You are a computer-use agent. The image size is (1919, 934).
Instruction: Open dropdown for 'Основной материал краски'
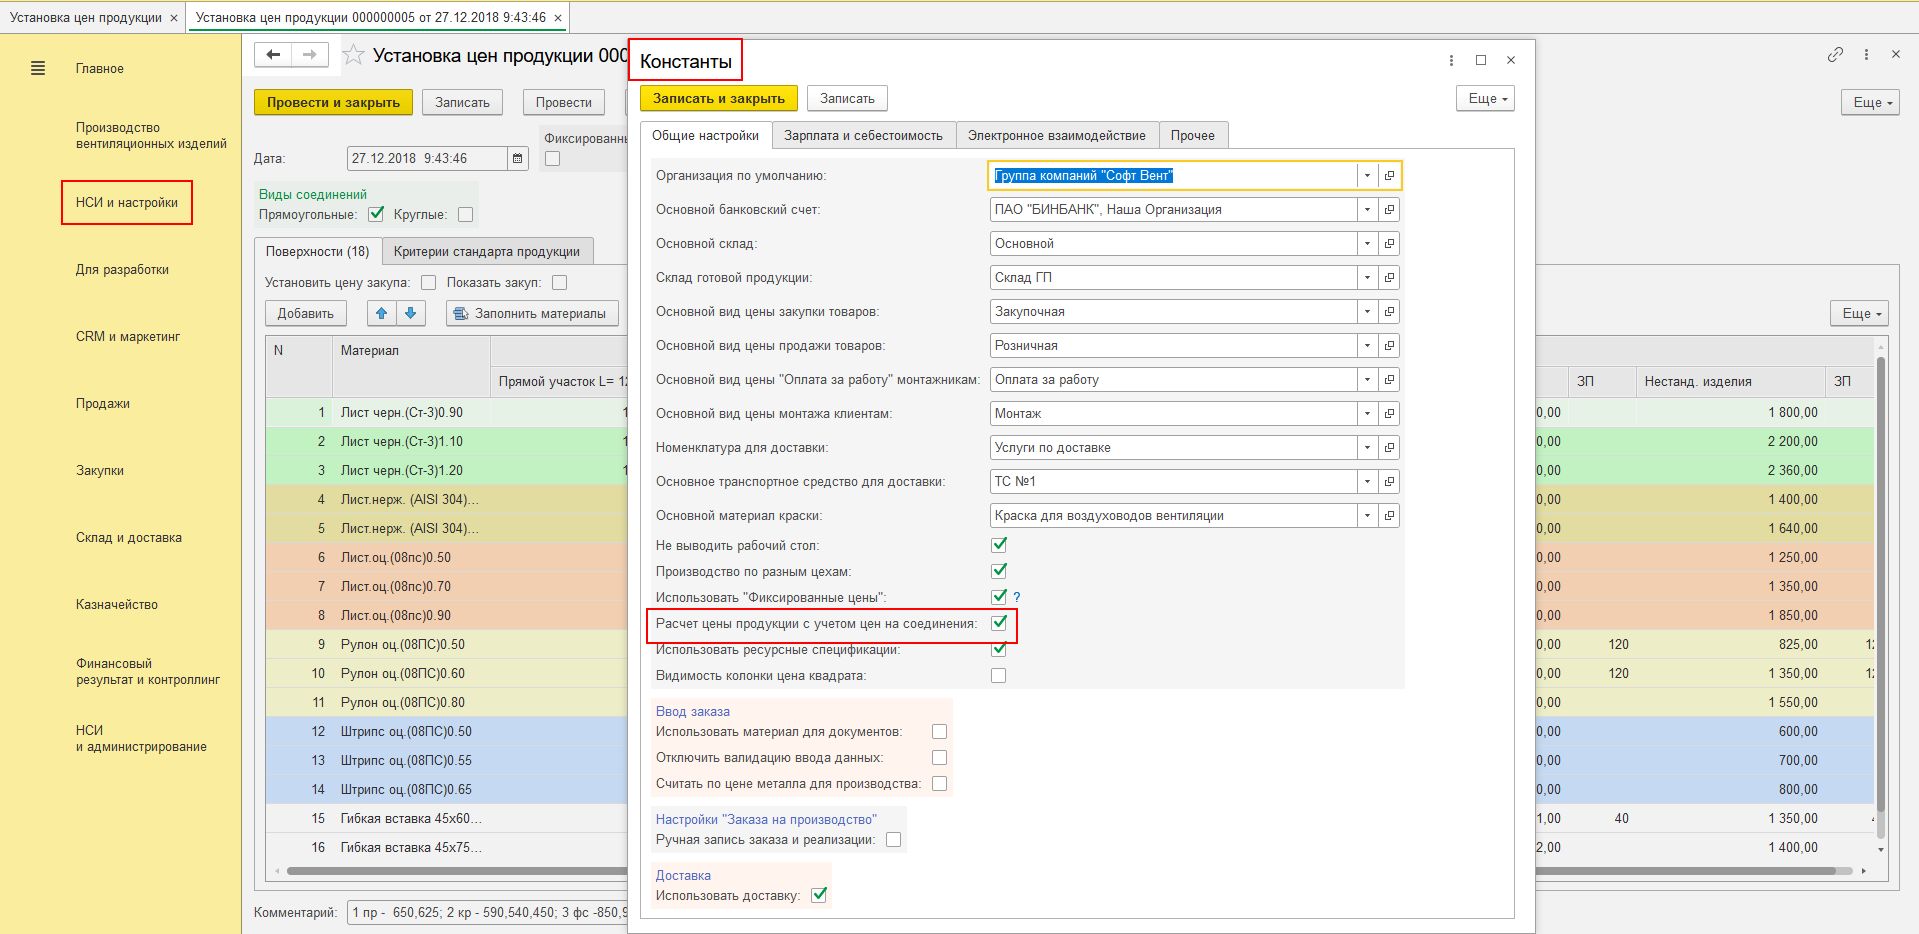click(x=1367, y=516)
